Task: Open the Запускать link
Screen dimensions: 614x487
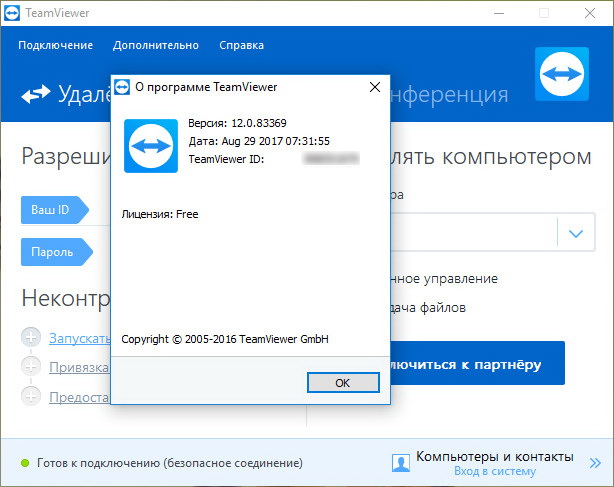Action: (79, 338)
